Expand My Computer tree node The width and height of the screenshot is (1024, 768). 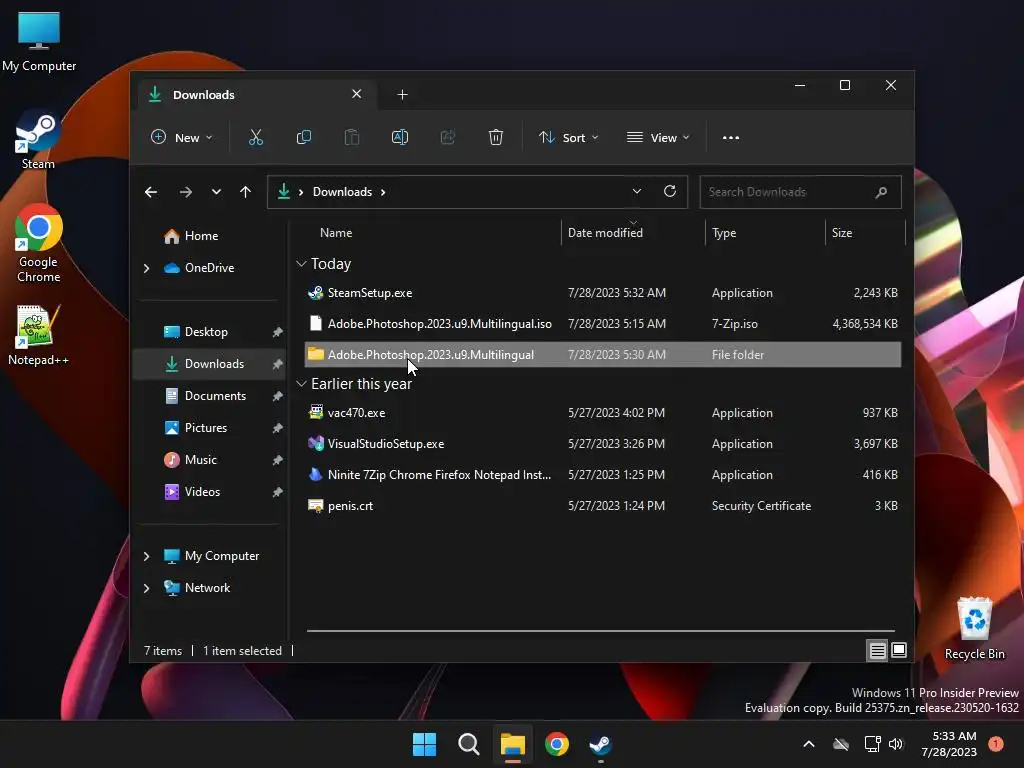pos(146,556)
